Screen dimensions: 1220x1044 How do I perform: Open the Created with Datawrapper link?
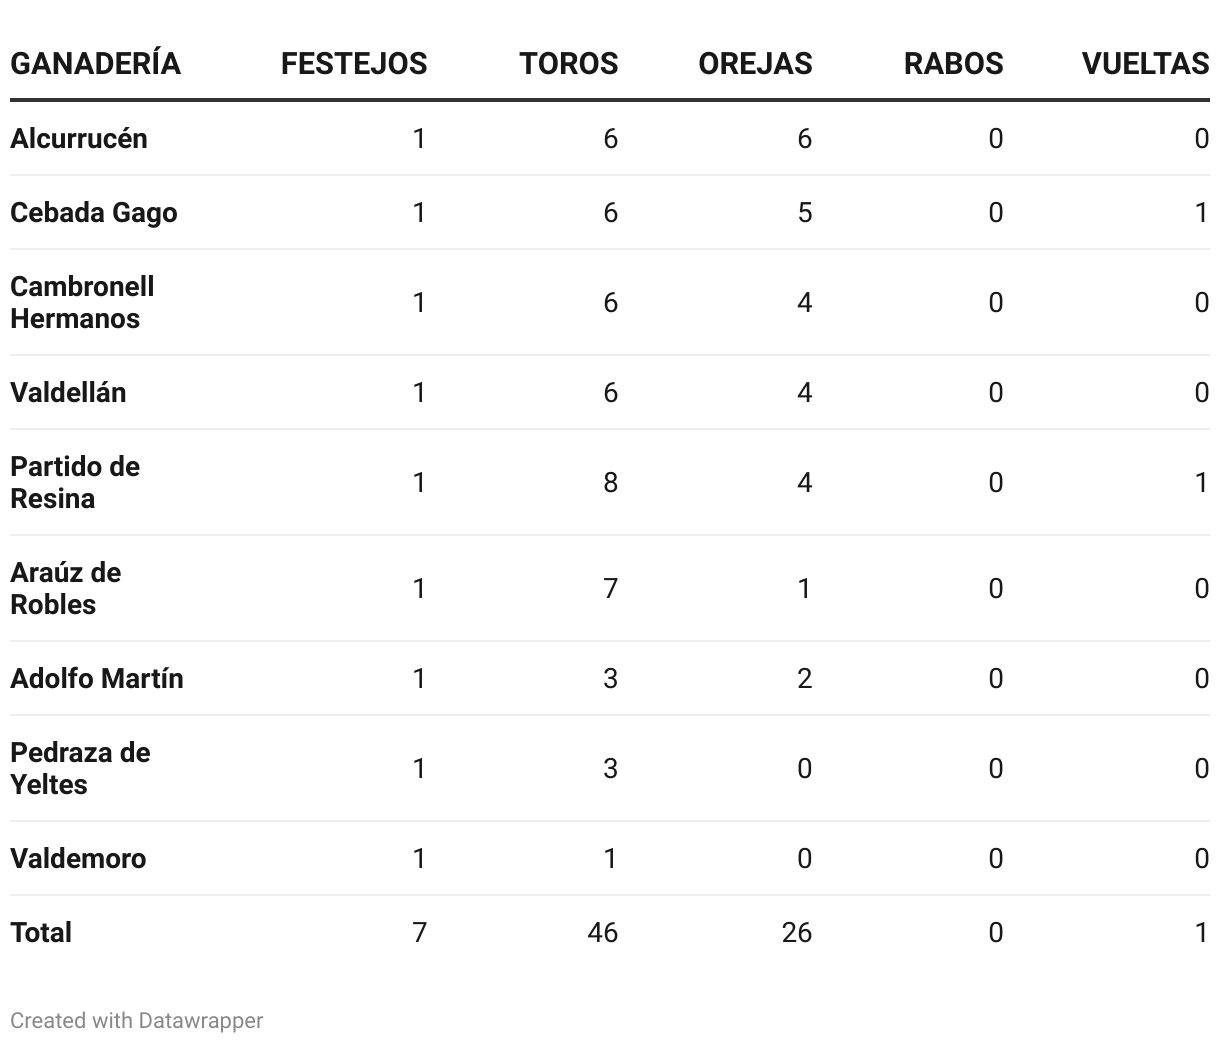click(x=137, y=1021)
